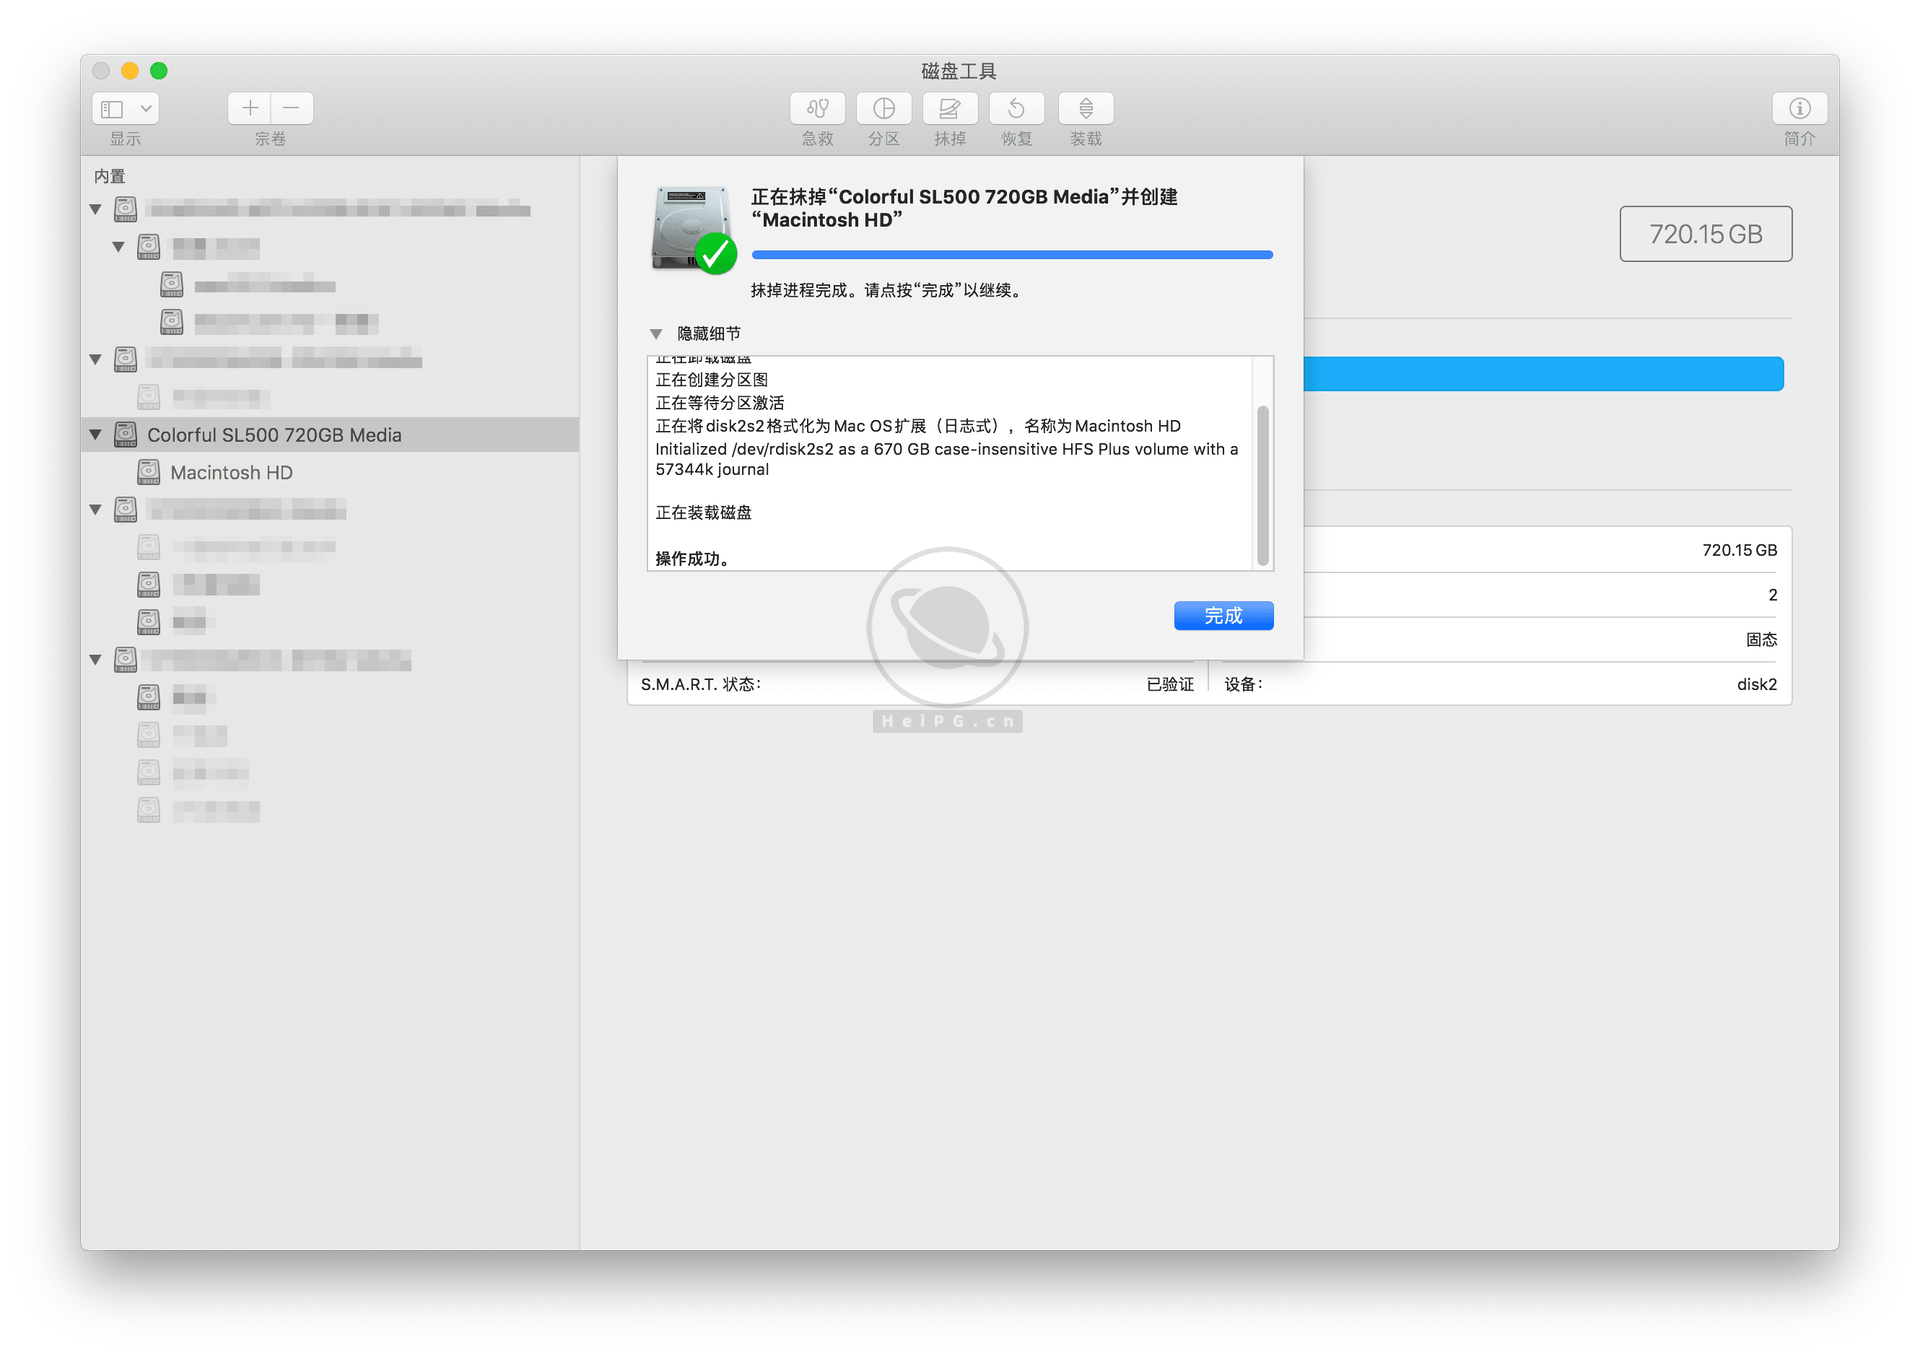
Task: Click the blue disk usage bar
Action: tap(1543, 374)
